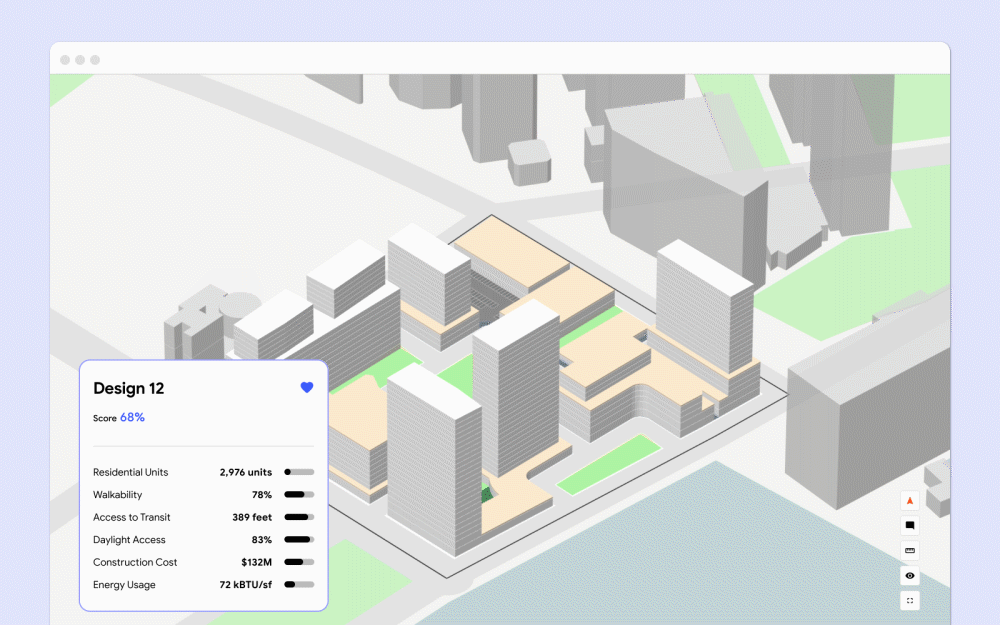This screenshot has height=625, width=1000.
Task: Click the red window close dot
Action: tap(65, 60)
